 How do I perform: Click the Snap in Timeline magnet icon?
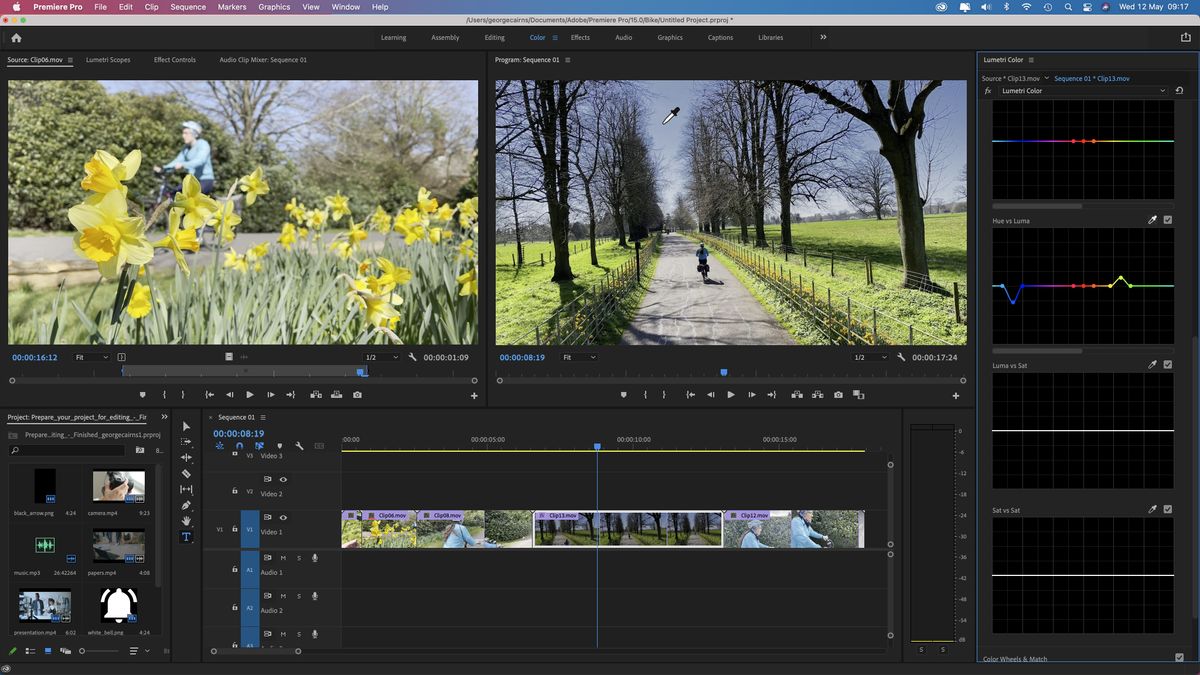tap(238, 447)
